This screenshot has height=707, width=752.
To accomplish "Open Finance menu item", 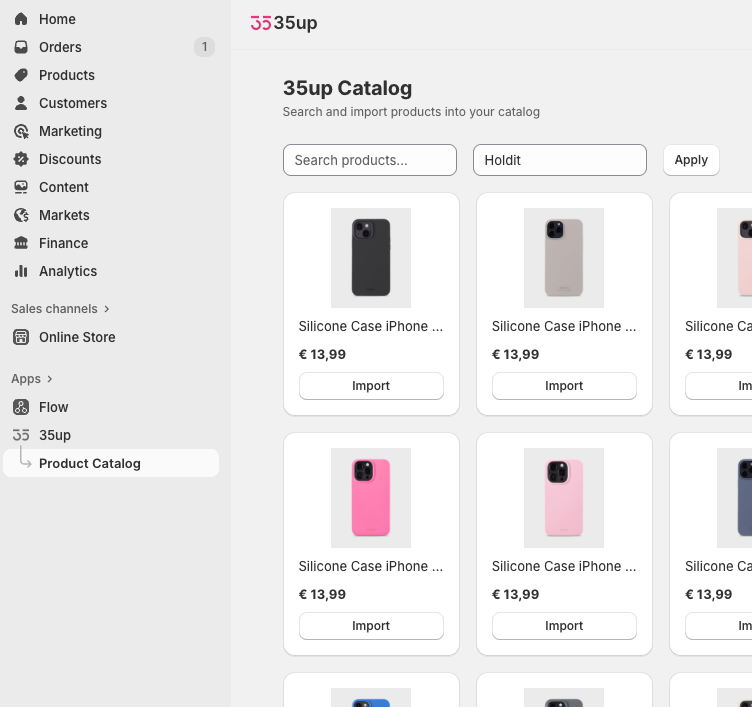I will [x=63, y=243].
